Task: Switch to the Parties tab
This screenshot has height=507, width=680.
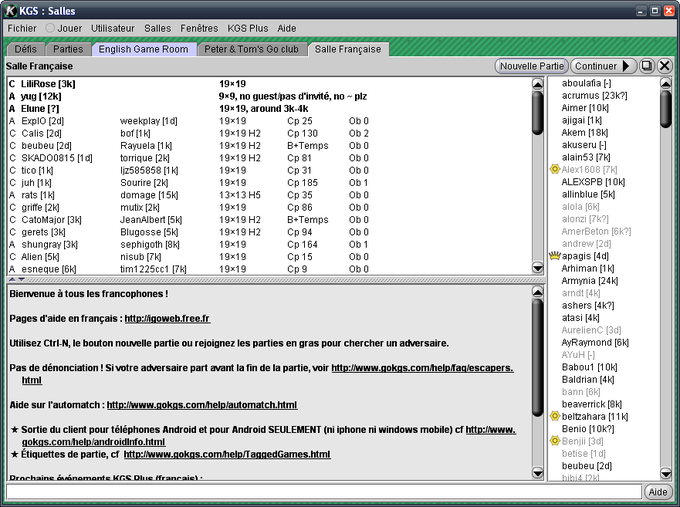Action: pos(68,49)
